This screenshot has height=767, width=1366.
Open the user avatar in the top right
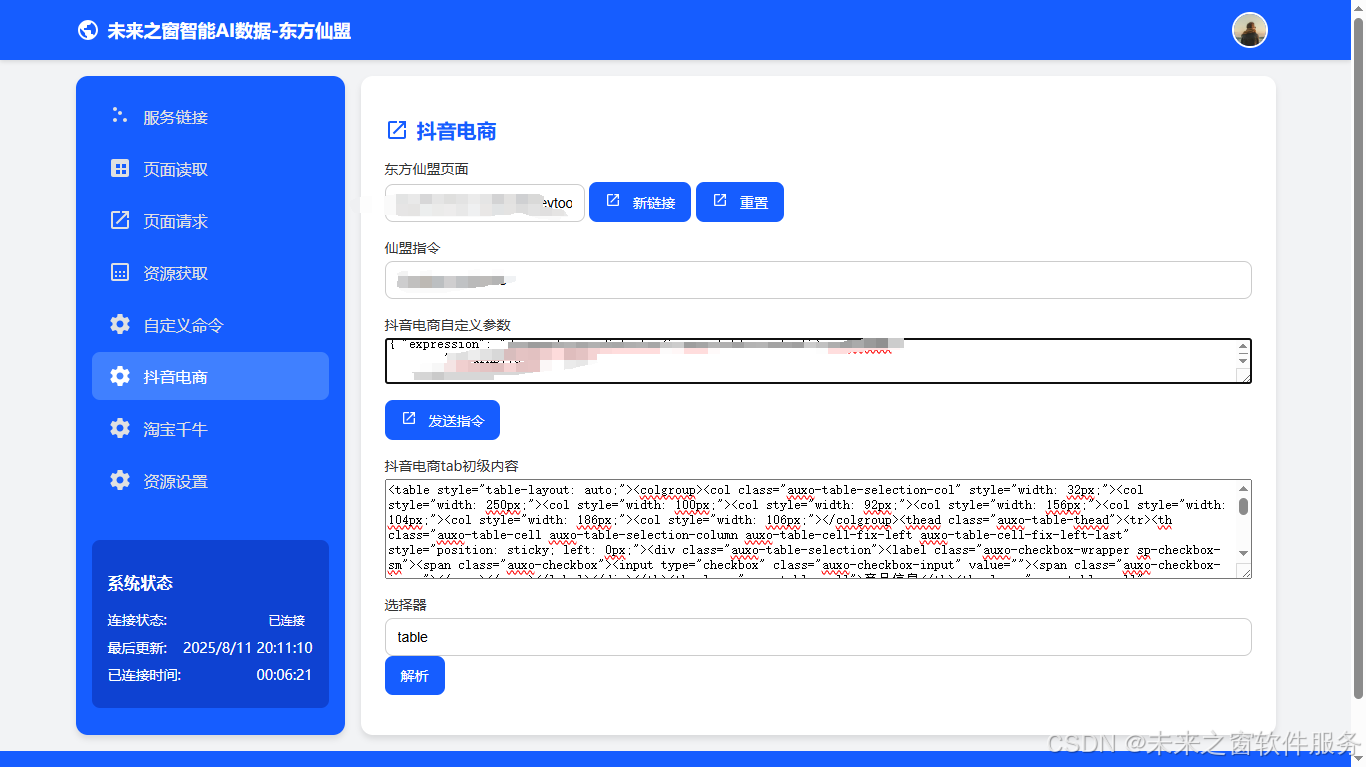(1249, 30)
